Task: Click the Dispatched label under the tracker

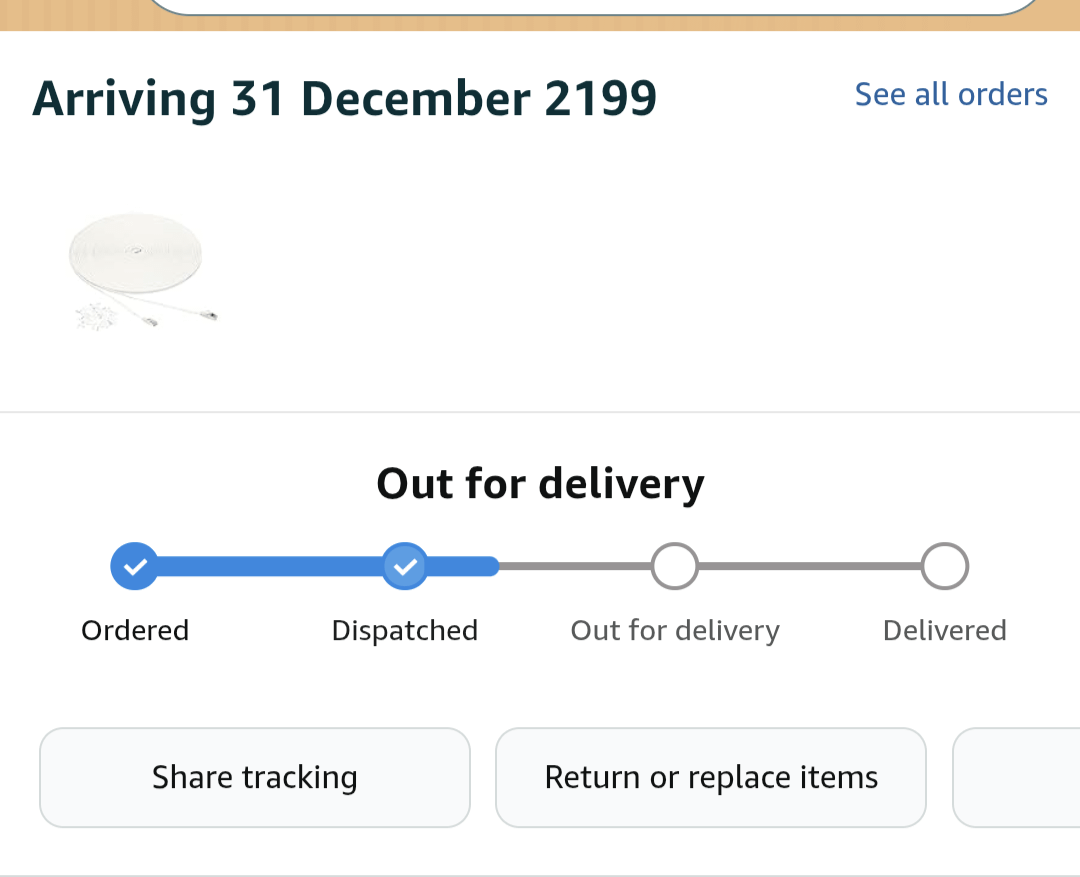Action: click(x=405, y=631)
